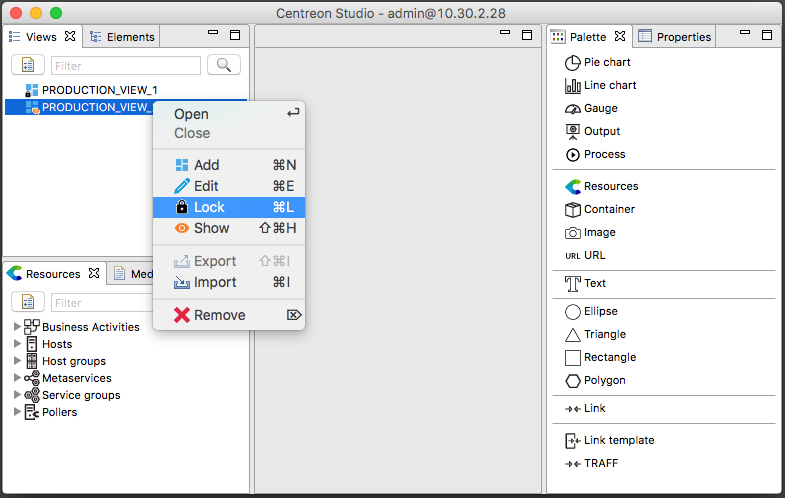This screenshot has width=785, height=498.
Task: Choose Lock from the context menu
Action: coord(229,207)
